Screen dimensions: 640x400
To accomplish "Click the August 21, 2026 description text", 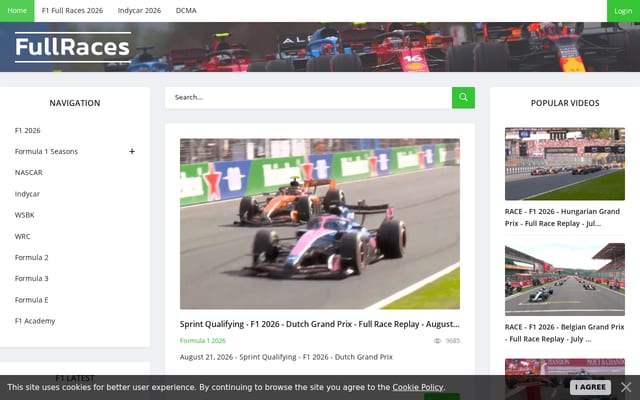I will 286,357.
